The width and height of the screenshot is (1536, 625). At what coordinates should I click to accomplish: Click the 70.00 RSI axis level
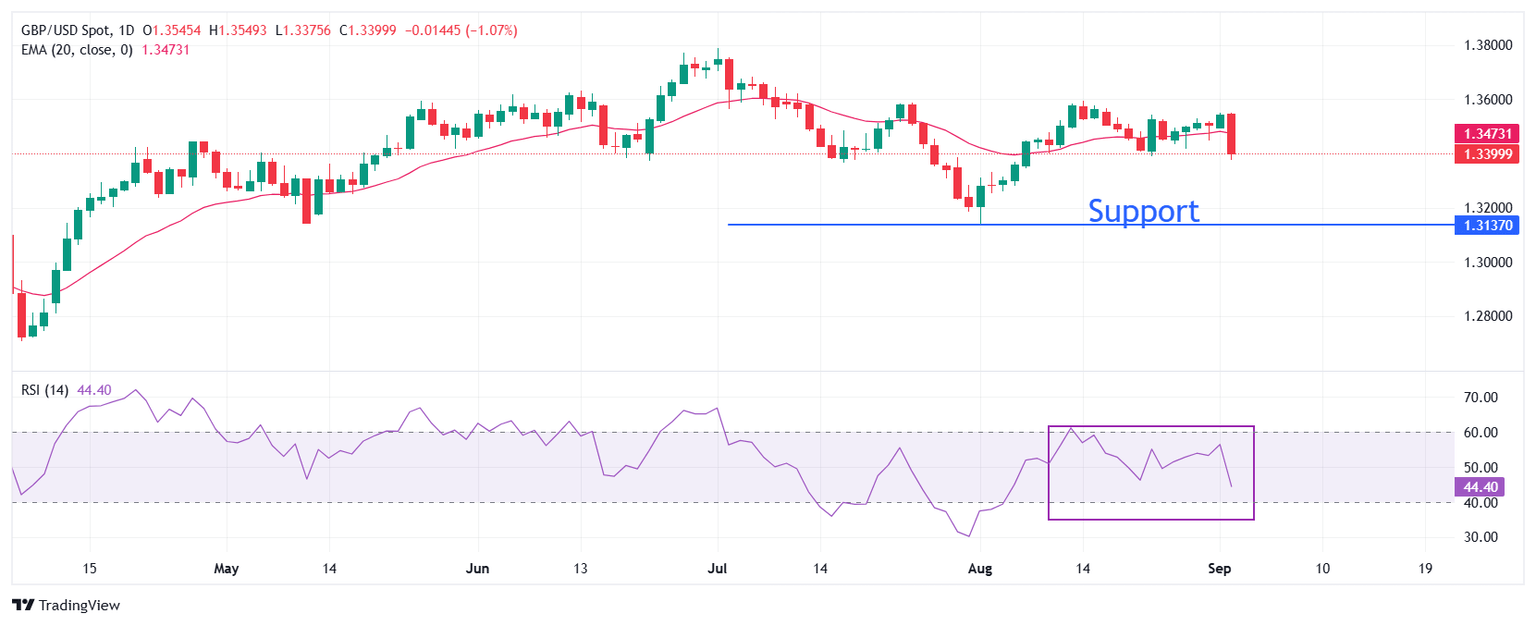coord(1480,398)
